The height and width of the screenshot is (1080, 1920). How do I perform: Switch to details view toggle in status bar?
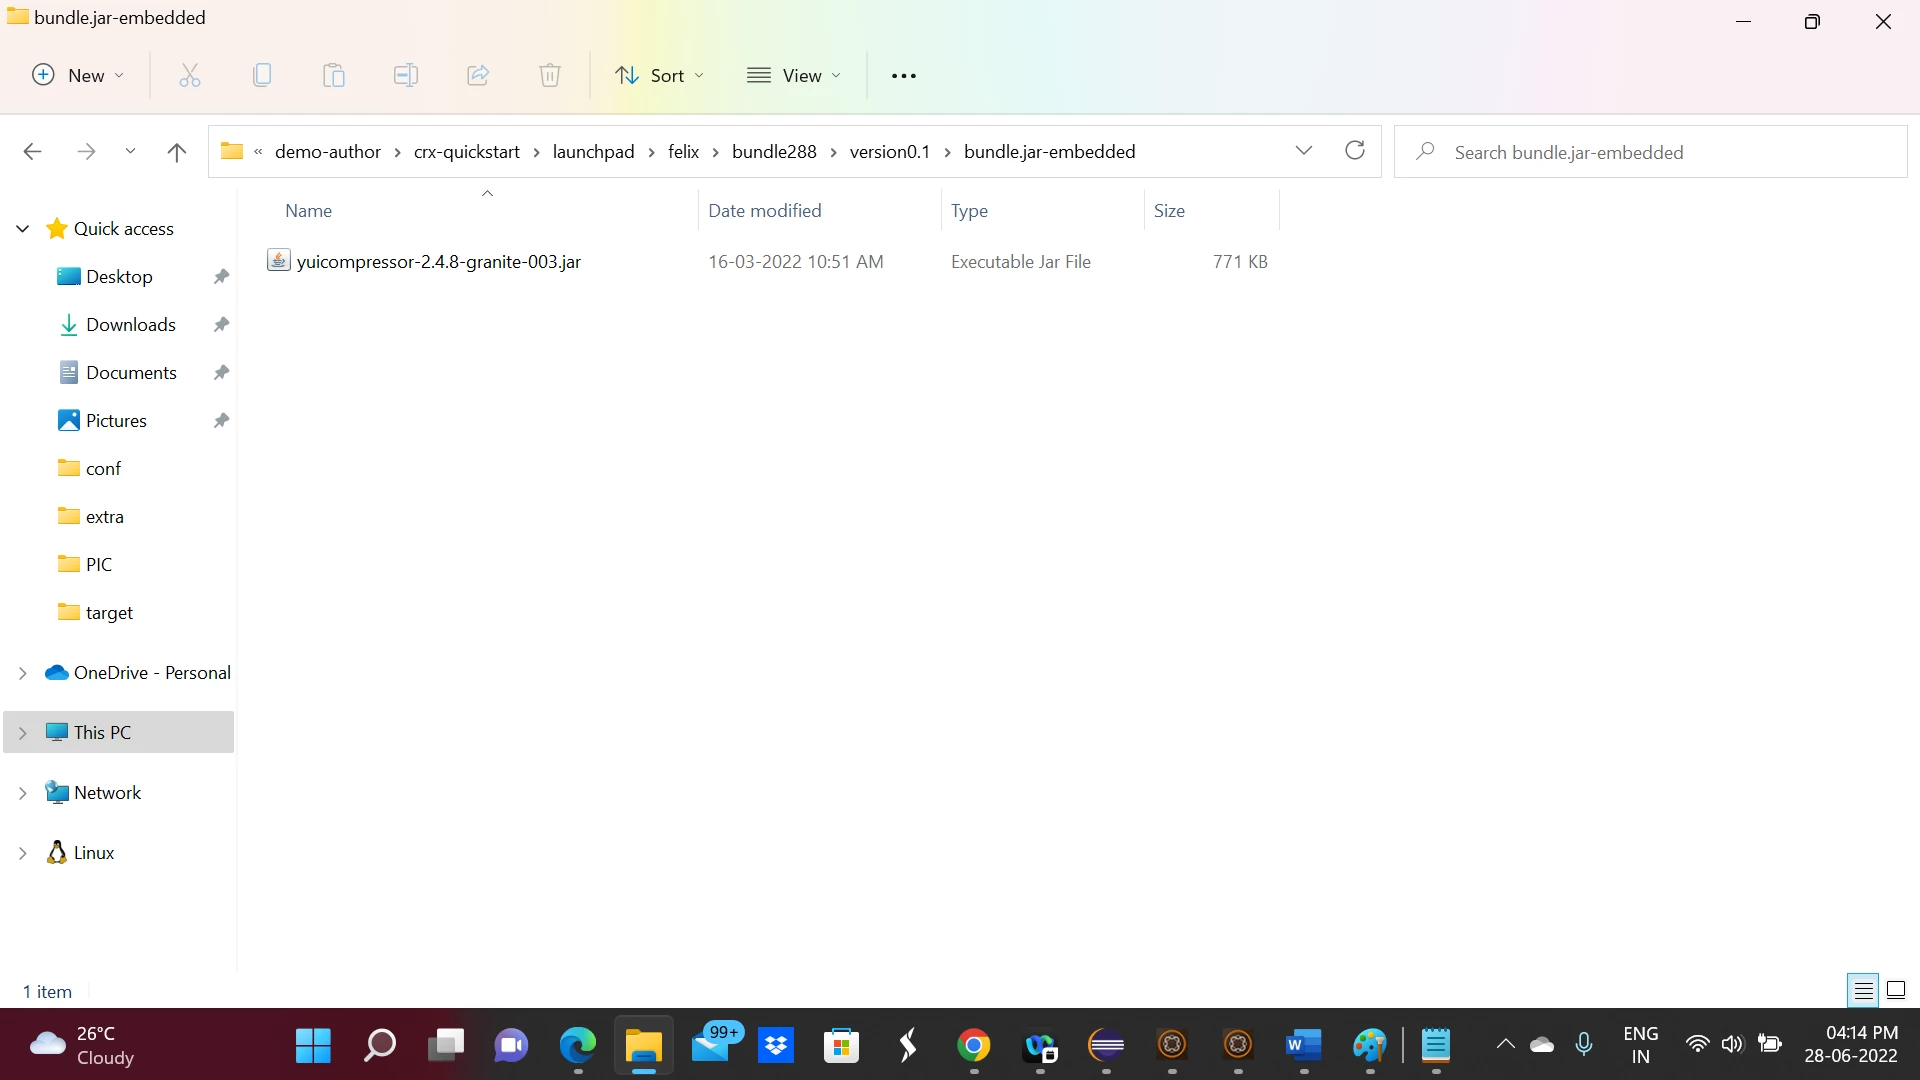pyautogui.click(x=1863, y=991)
